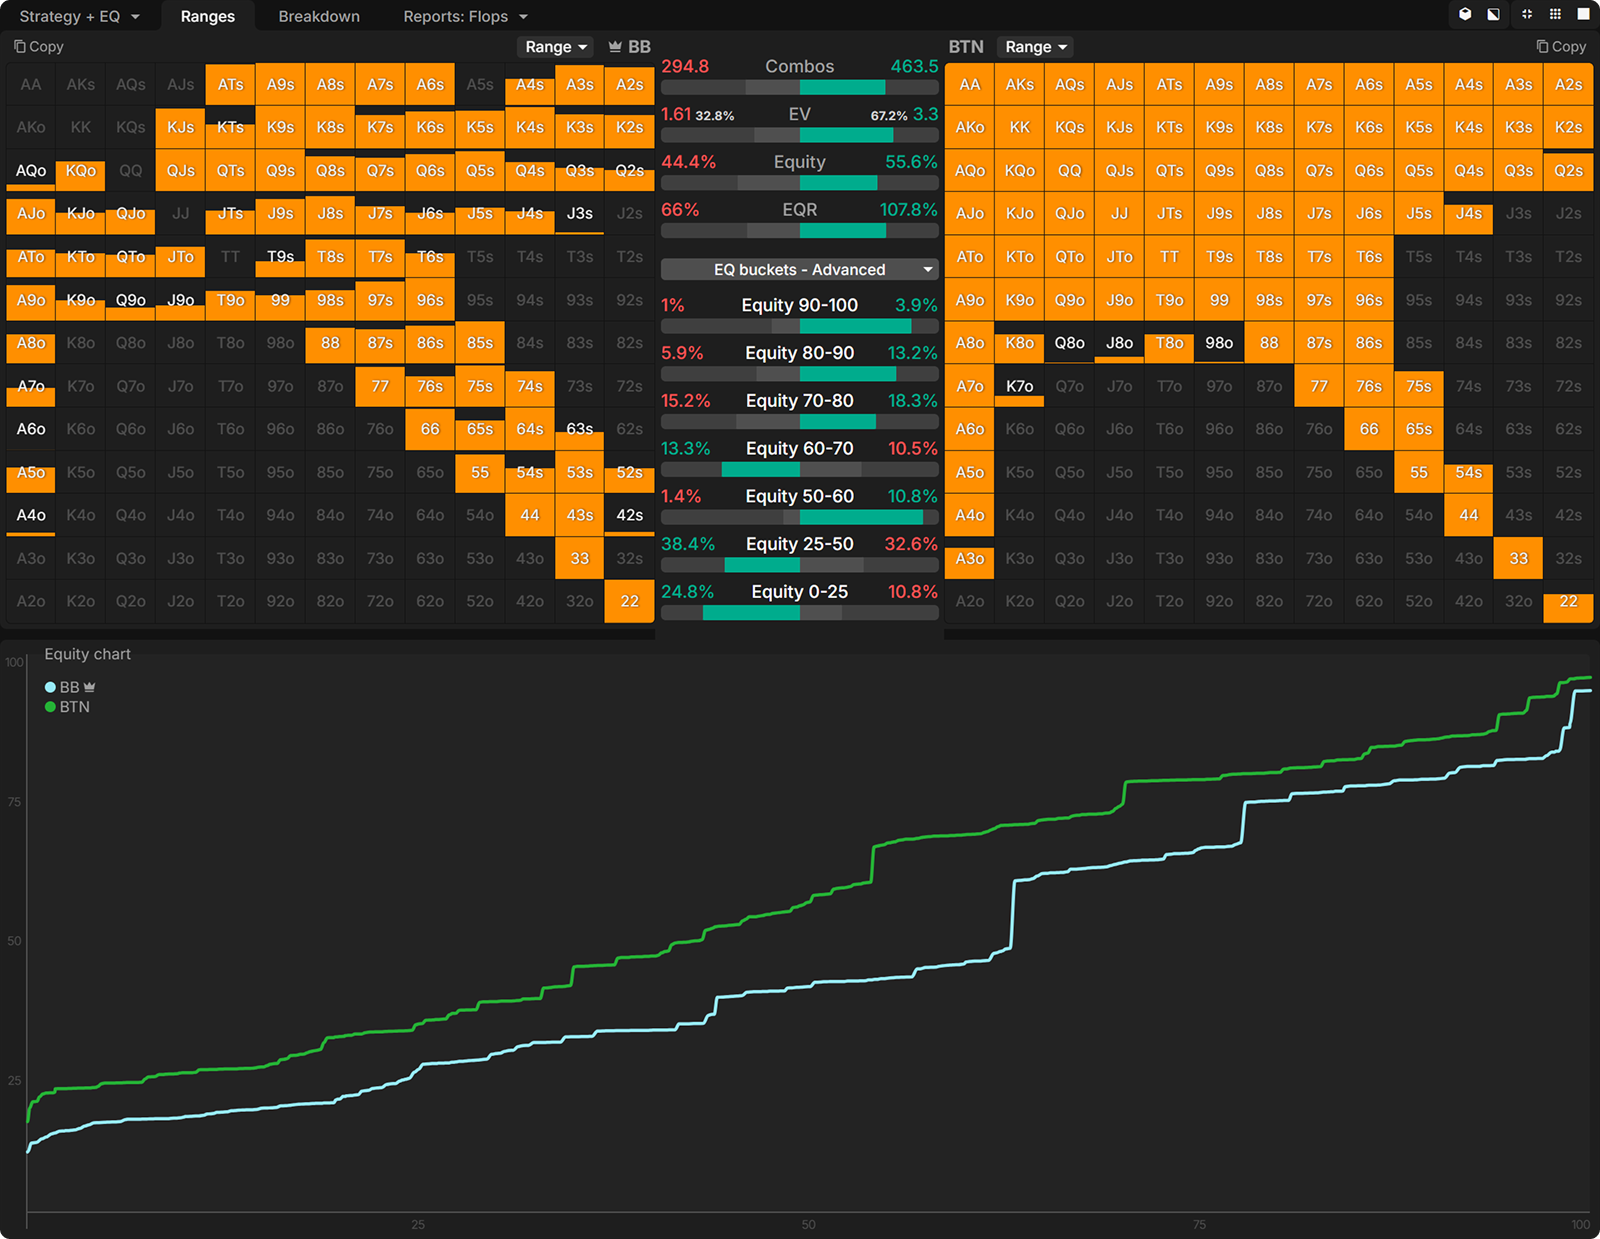This screenshot has height=1239, width=1600.
Task: Select the solid white square layout icon
Action: [1583, 14]
